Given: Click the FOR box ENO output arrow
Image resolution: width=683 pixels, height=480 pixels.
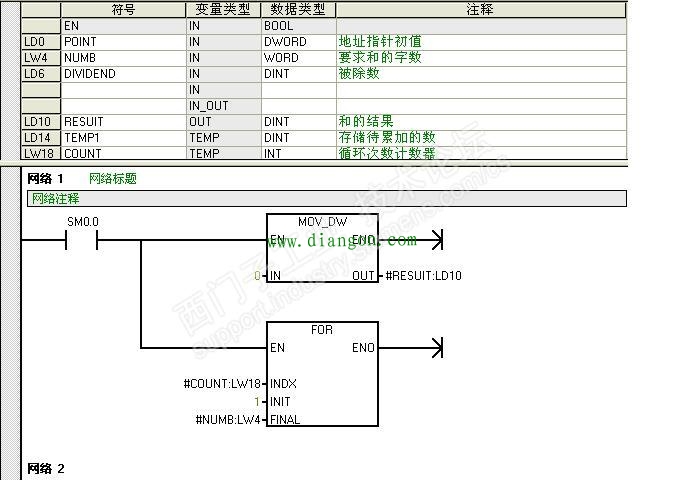Looking at the screenshot, I should 435,348.
